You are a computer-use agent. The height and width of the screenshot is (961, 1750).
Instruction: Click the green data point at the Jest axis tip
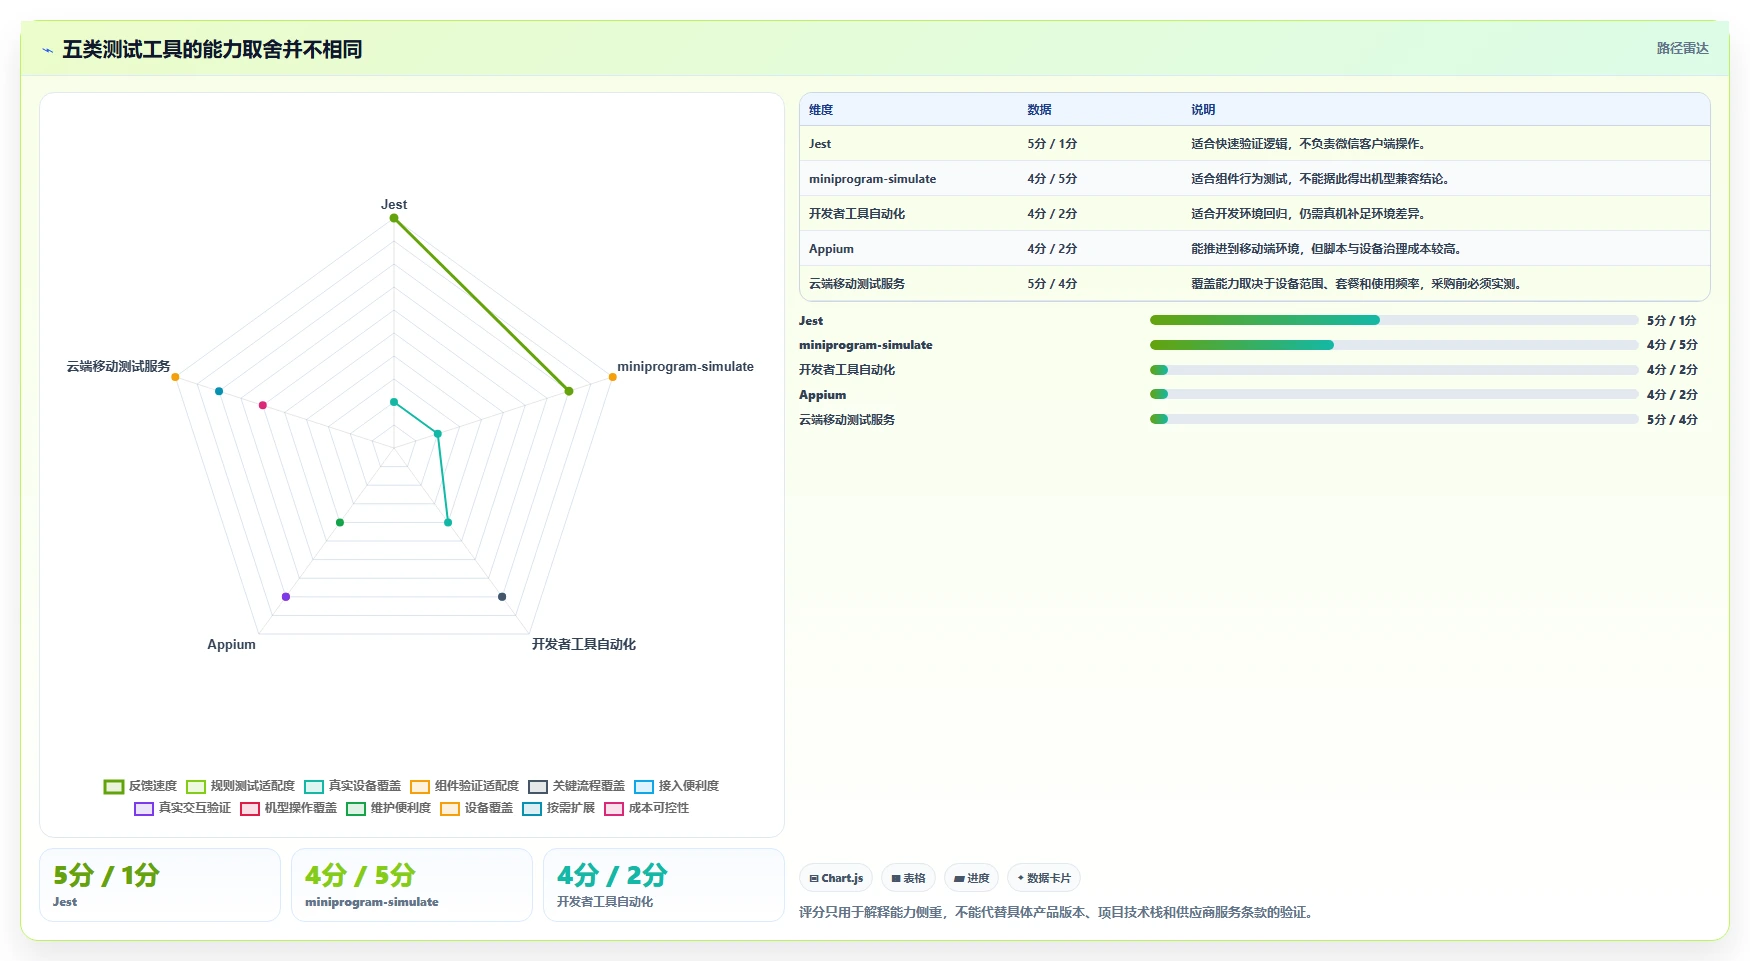click(394, 218)
